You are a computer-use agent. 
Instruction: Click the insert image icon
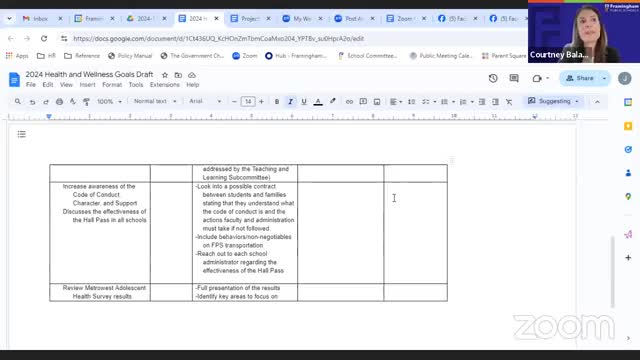coord(377,102)
